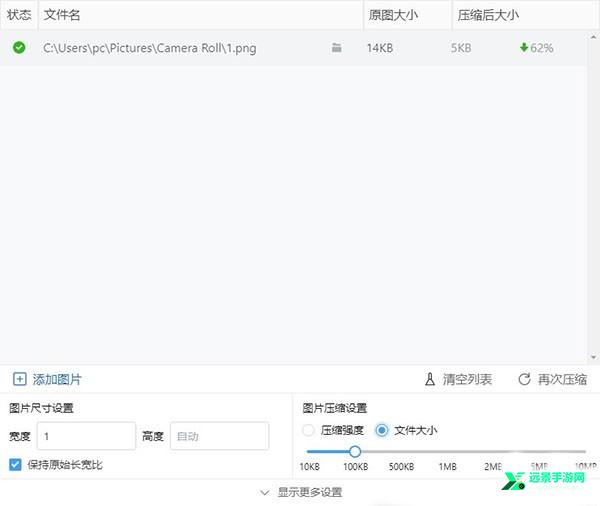This screenshot has height=506, width=600.
Task: Click the 图片压缩设置 section title
Action: [334, 408]
